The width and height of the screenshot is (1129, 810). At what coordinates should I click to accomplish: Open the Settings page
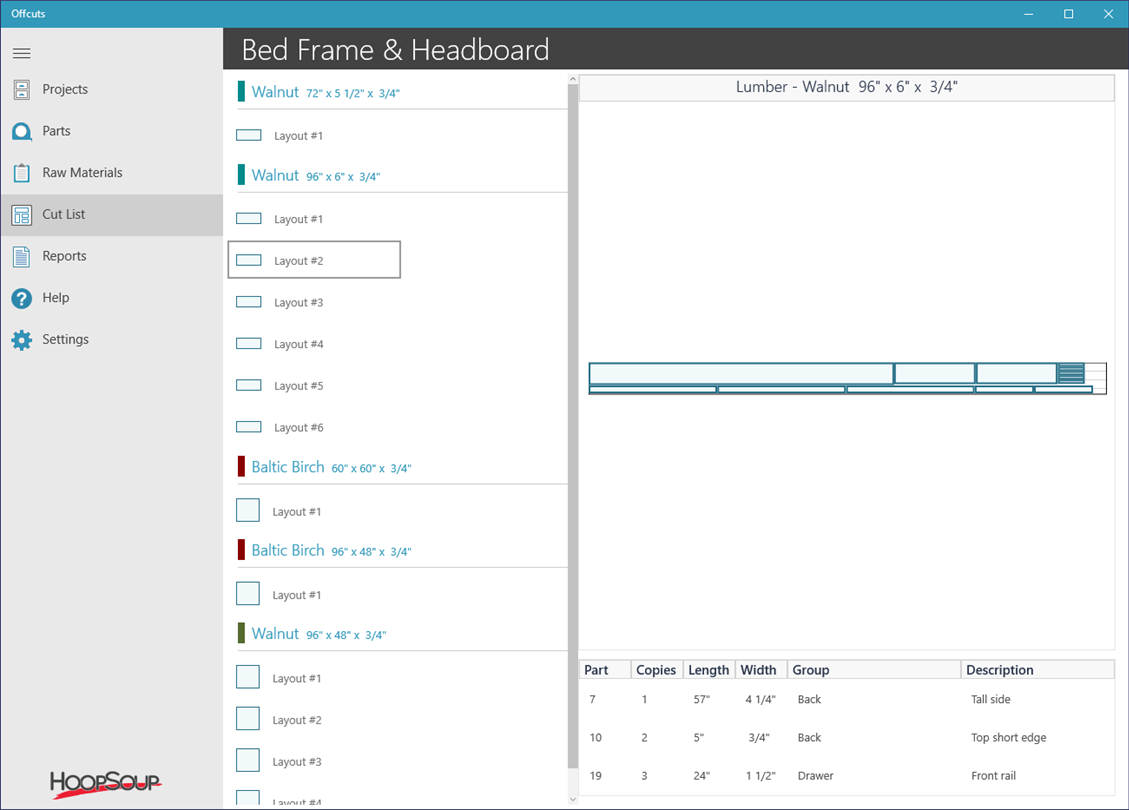pos(112,340)
